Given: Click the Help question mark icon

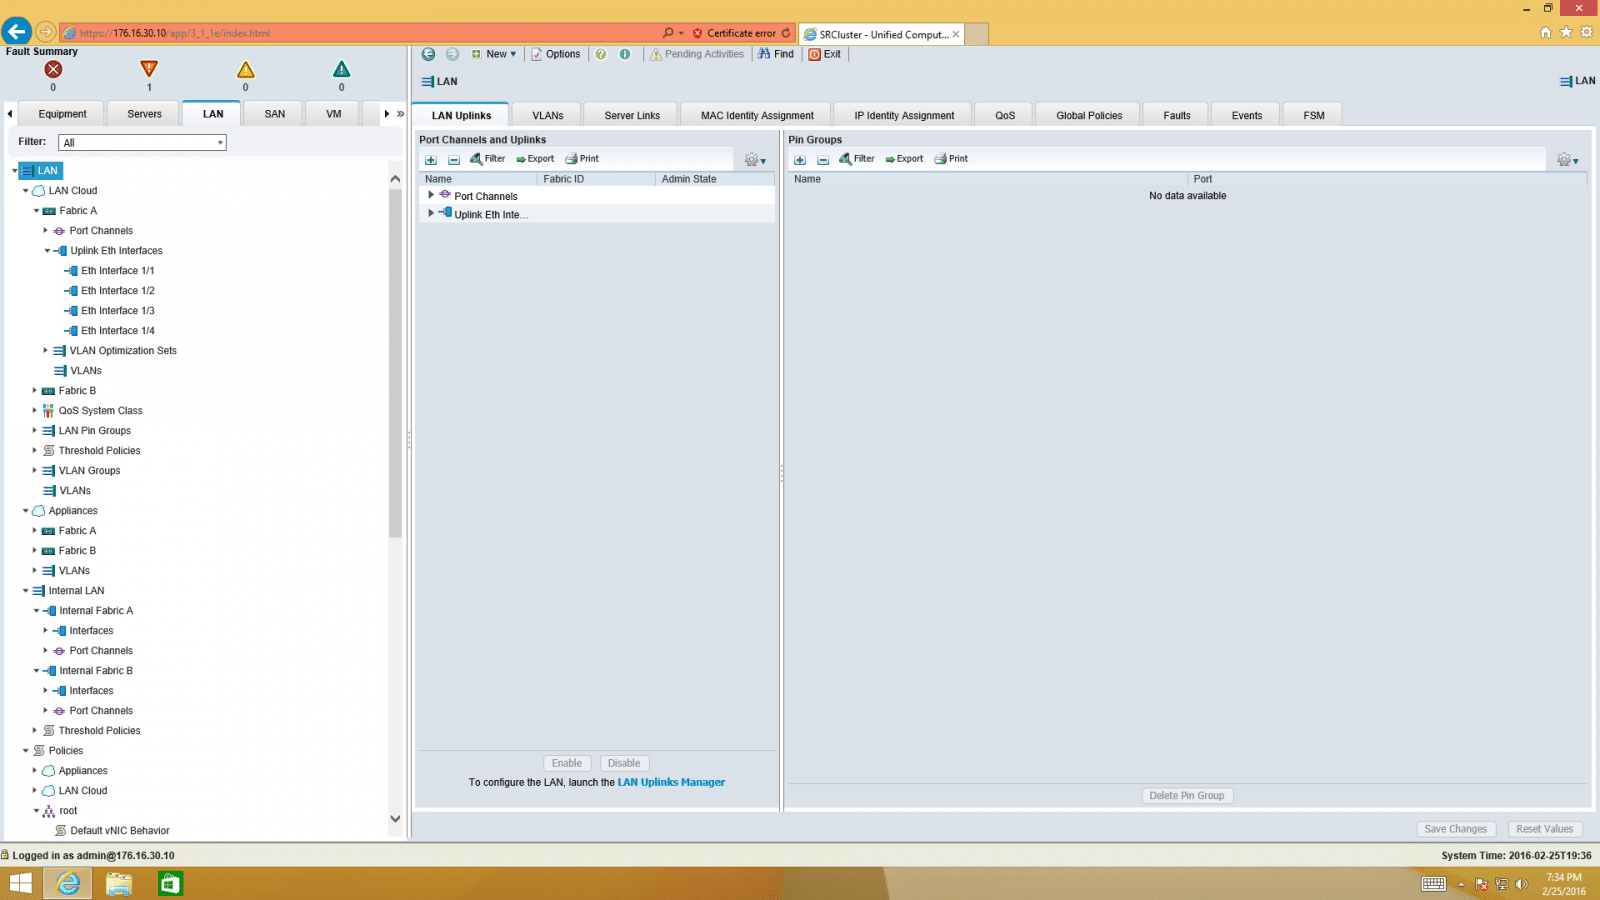Looking at the screenshot, I should (x=601, y=54).
